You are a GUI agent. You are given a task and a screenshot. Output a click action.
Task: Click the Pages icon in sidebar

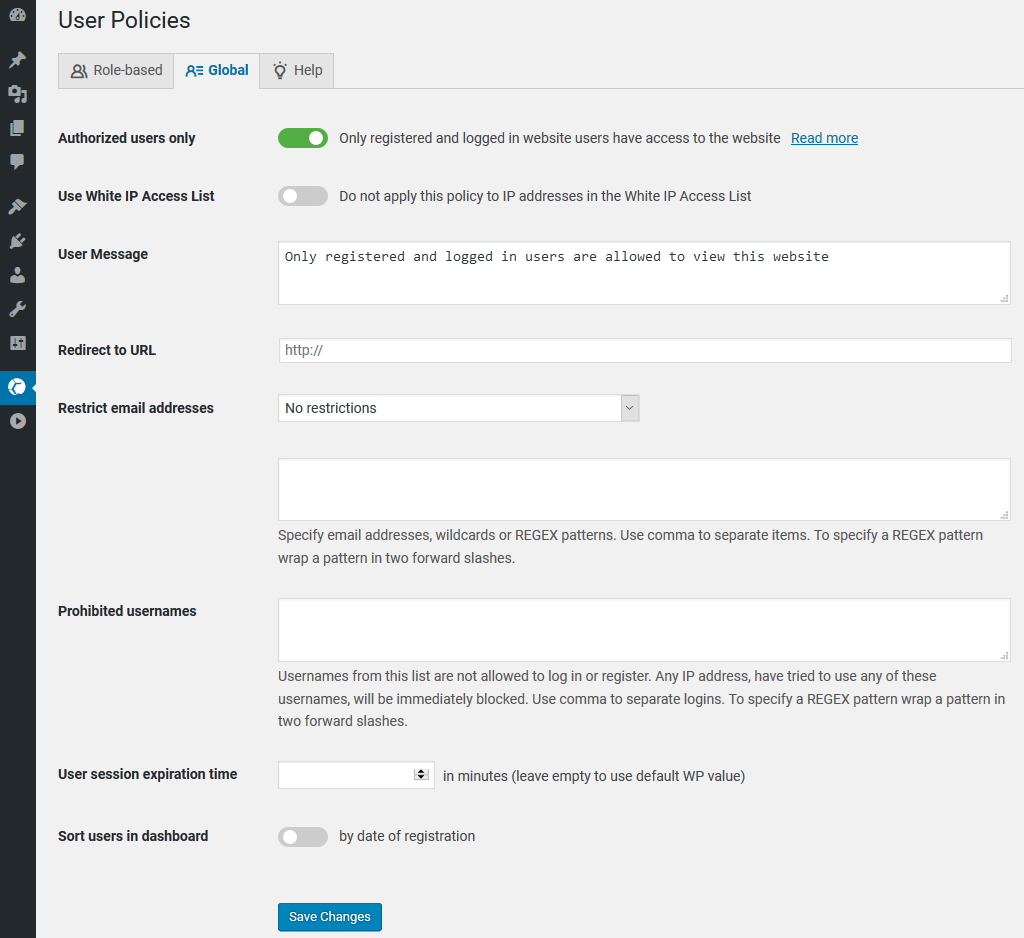click(17, 128)
